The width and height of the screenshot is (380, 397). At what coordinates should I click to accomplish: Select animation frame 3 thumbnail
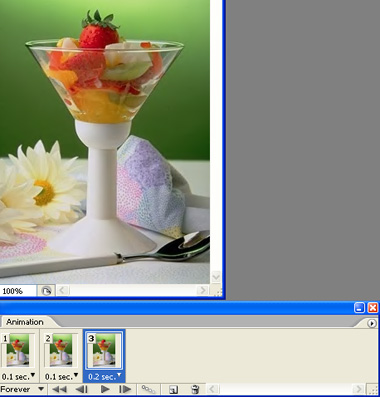(x=104, y=350)
